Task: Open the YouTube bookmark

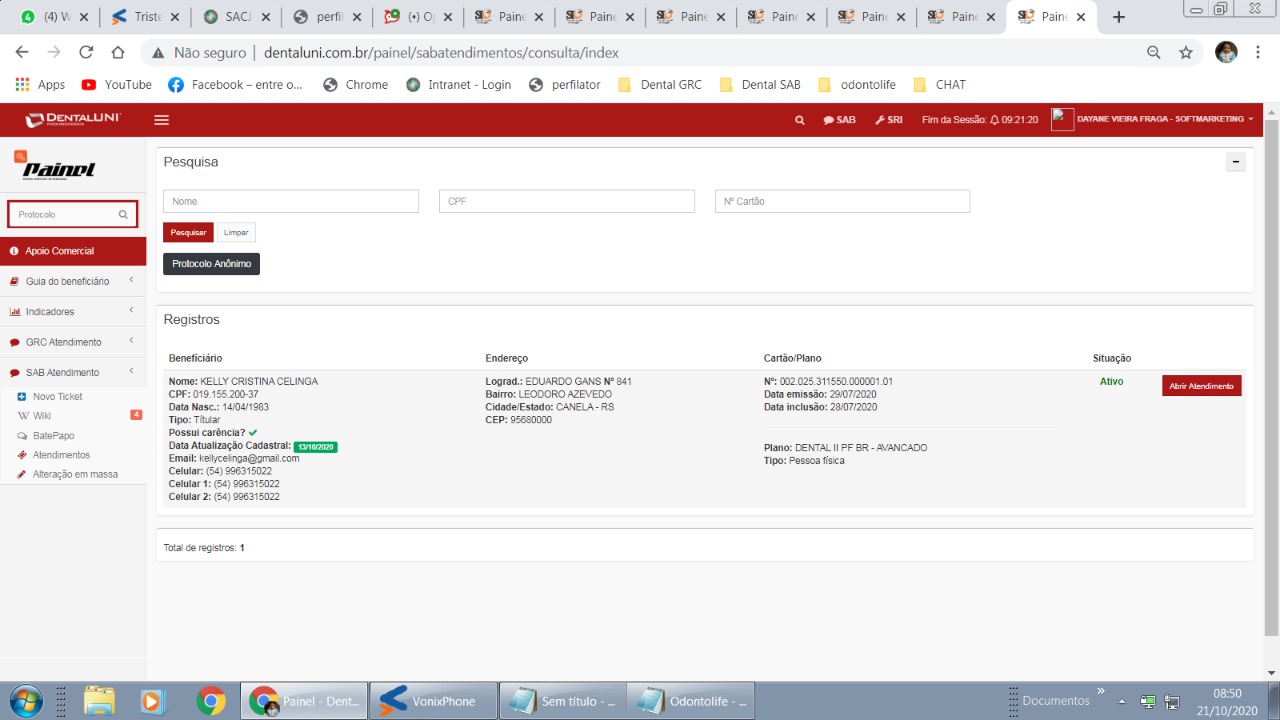Action: [x=117, y=85]
